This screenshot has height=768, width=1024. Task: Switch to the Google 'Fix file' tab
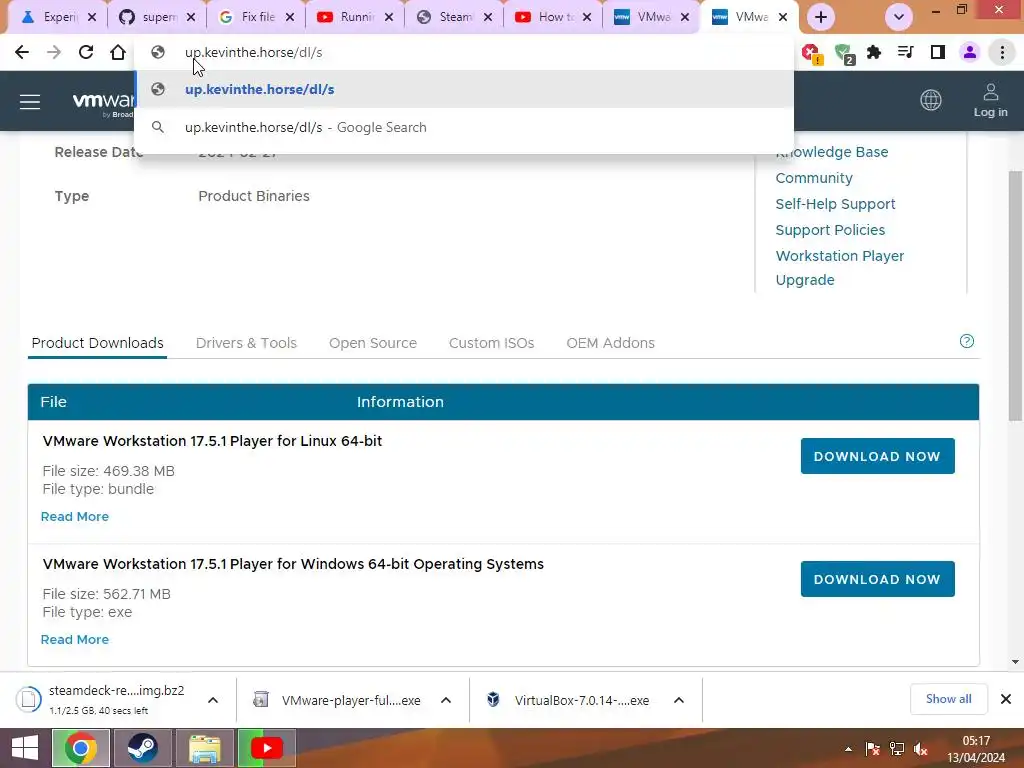click(x=256, y=17)
